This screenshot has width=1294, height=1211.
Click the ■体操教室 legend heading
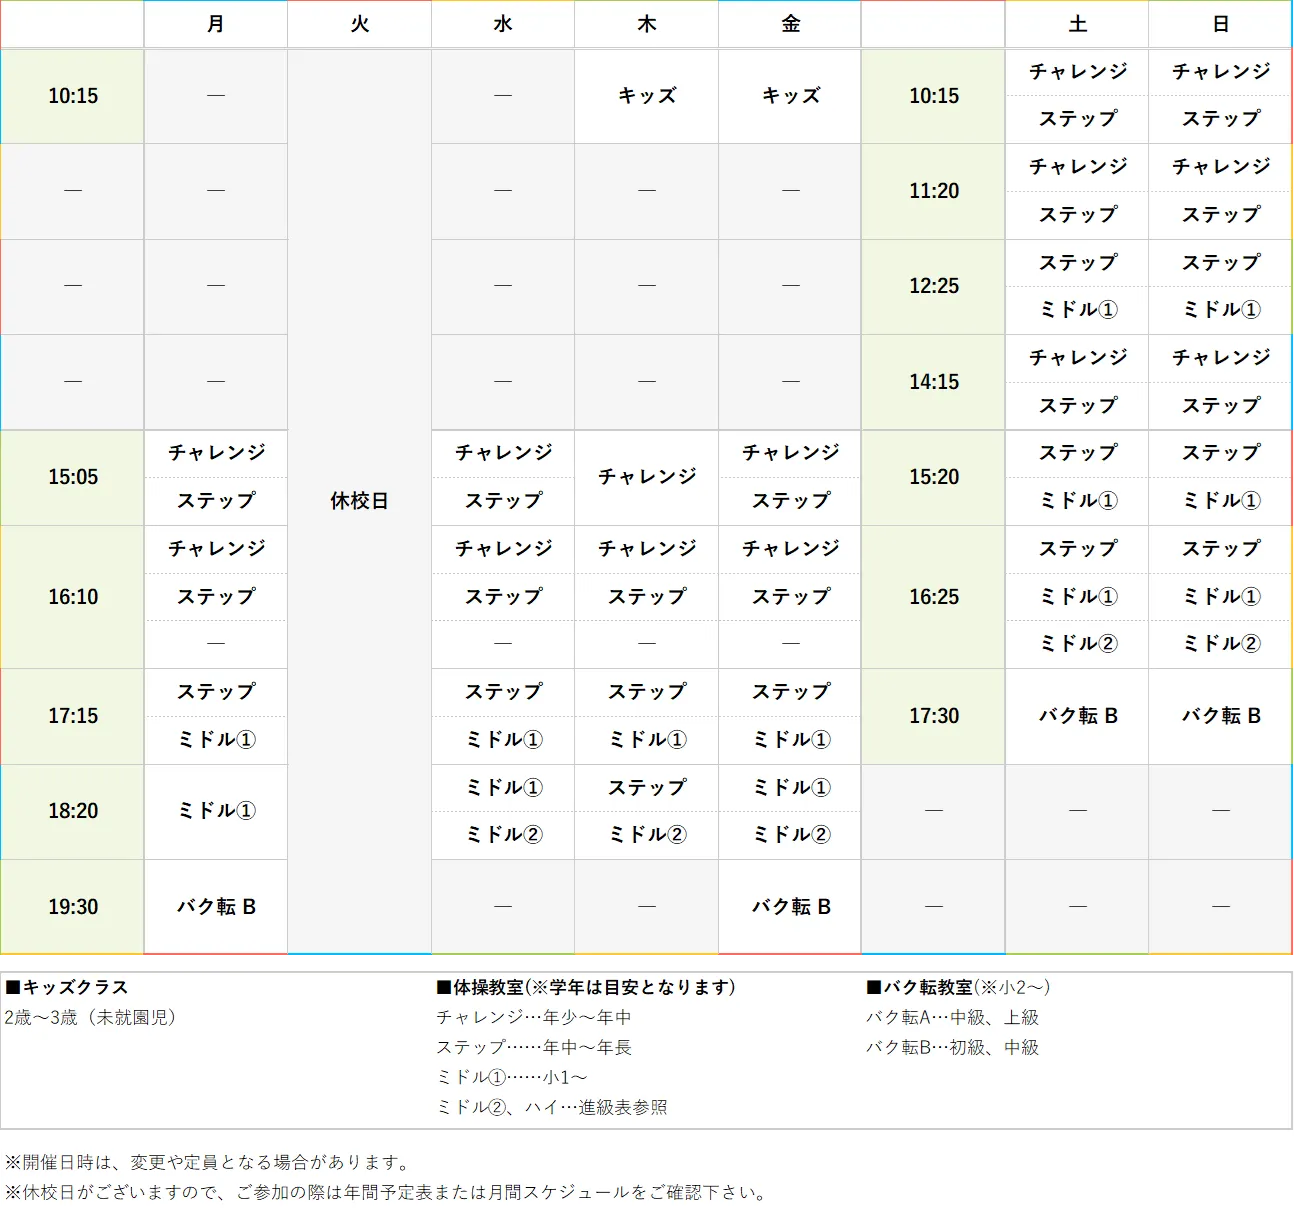pyautogui.click(x=583, y=987)
